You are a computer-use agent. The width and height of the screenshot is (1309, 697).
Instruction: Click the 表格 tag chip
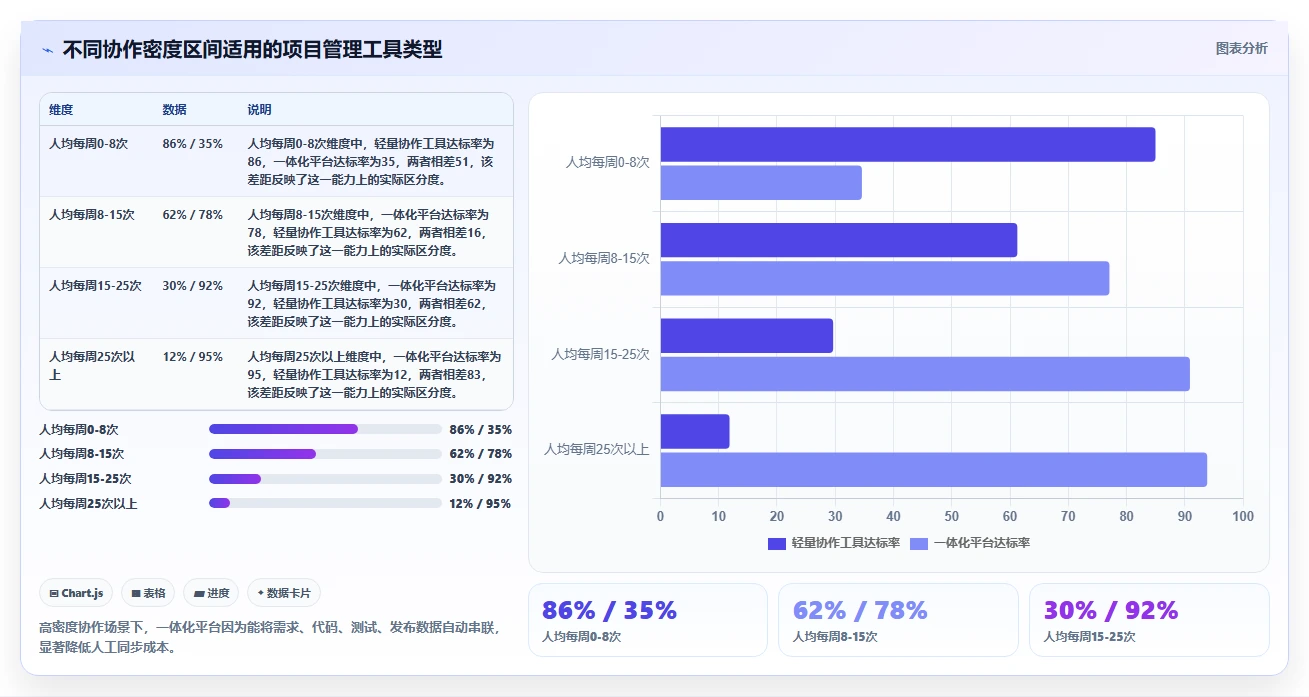(148, 593)
